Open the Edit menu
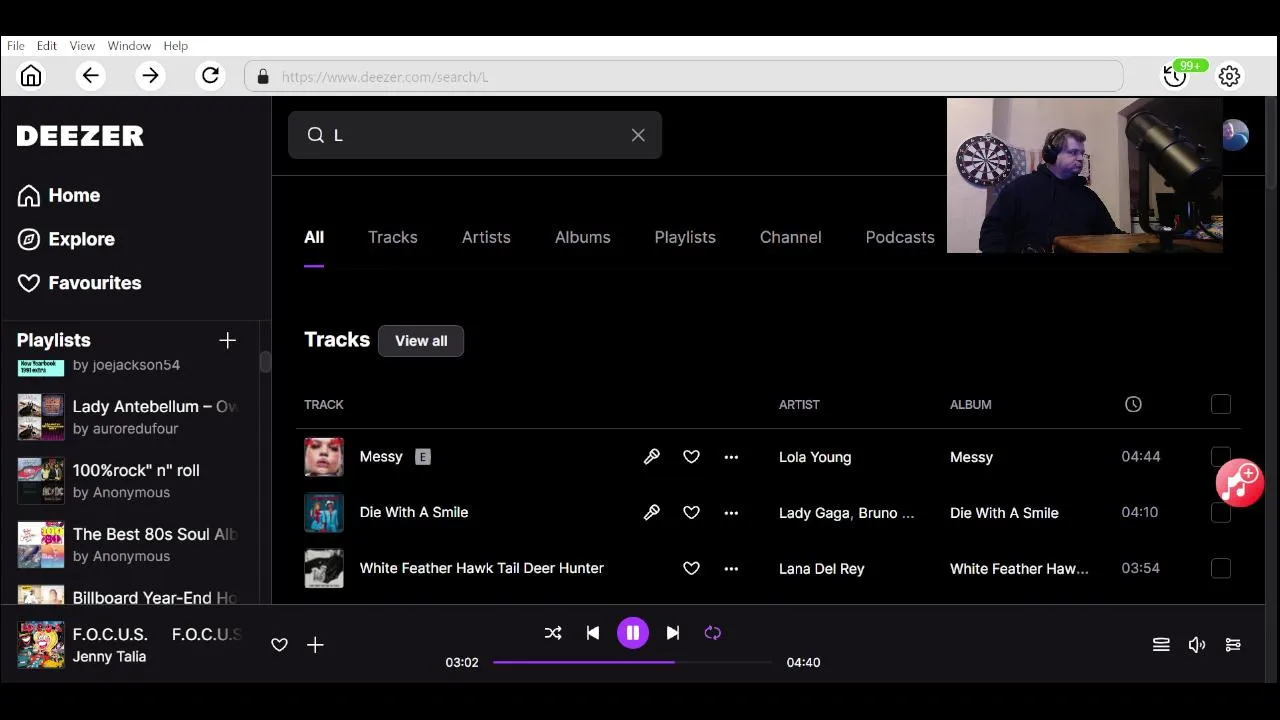 tap(47, 46)
